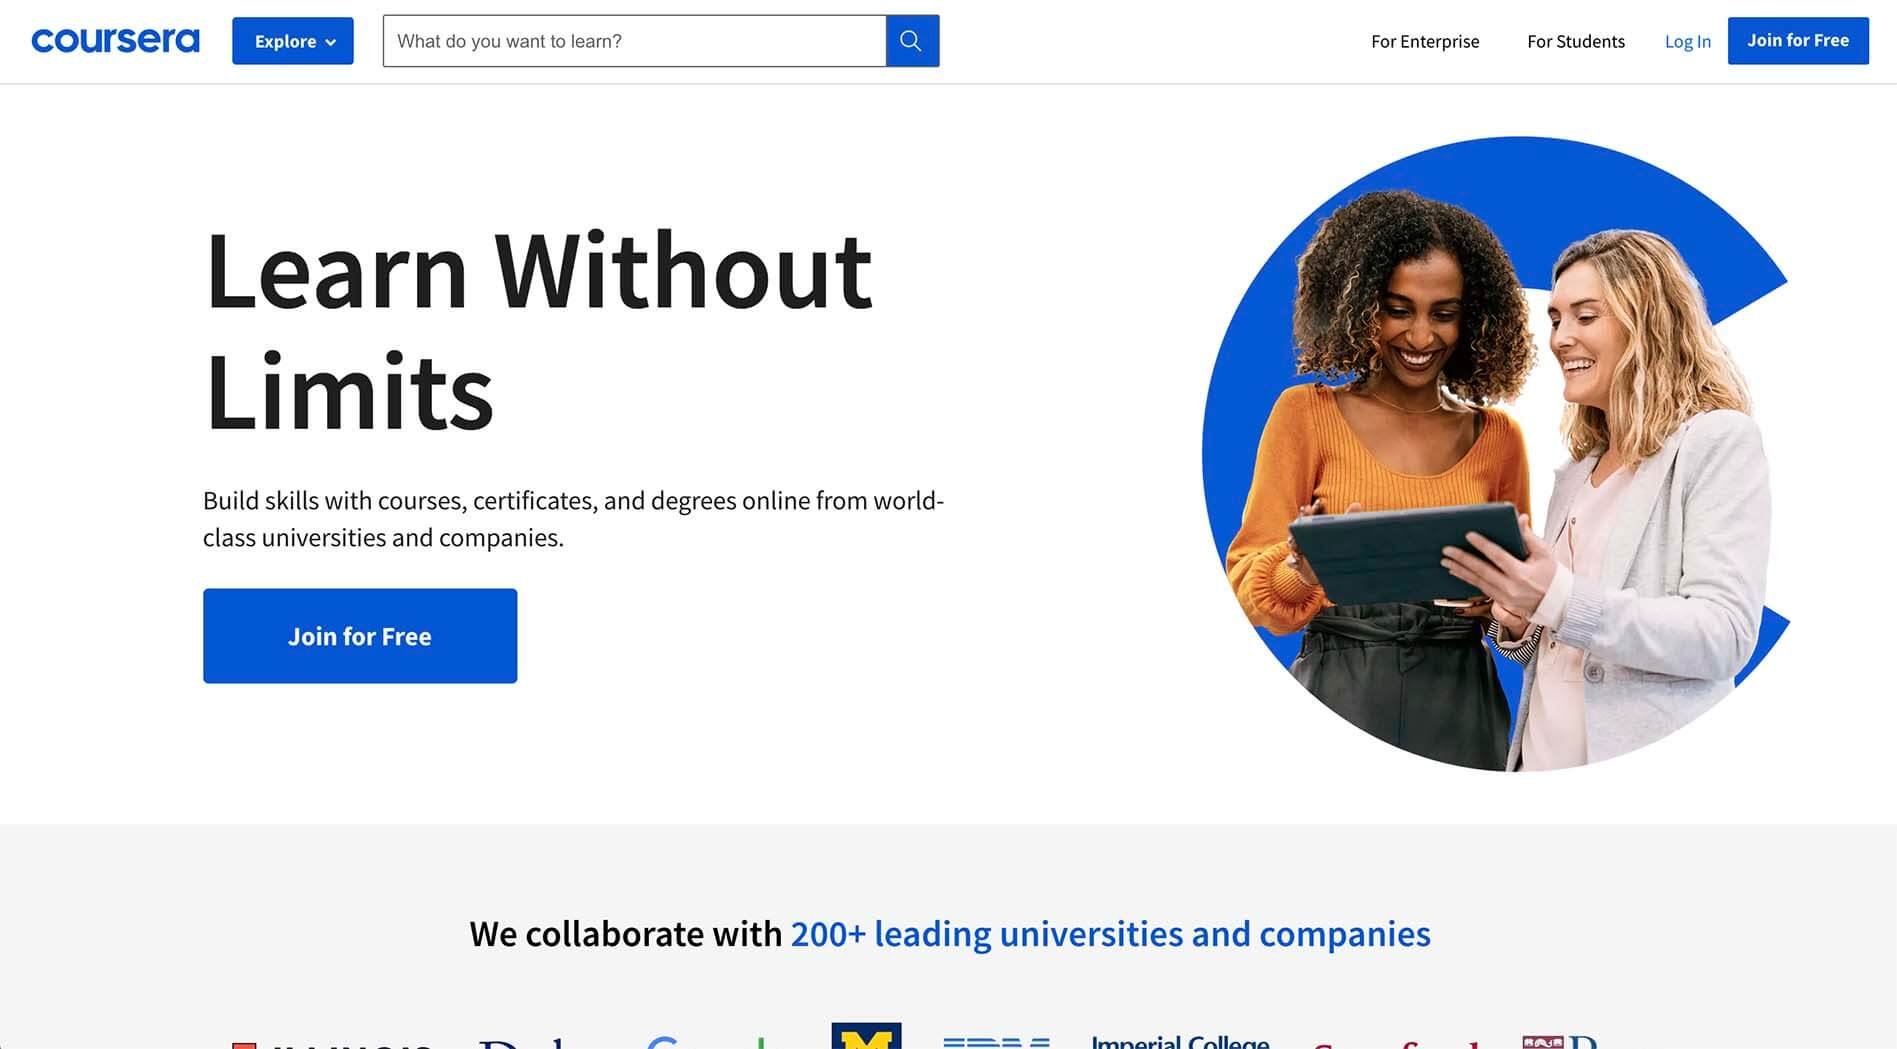Open the For Students menu item

1576,41
